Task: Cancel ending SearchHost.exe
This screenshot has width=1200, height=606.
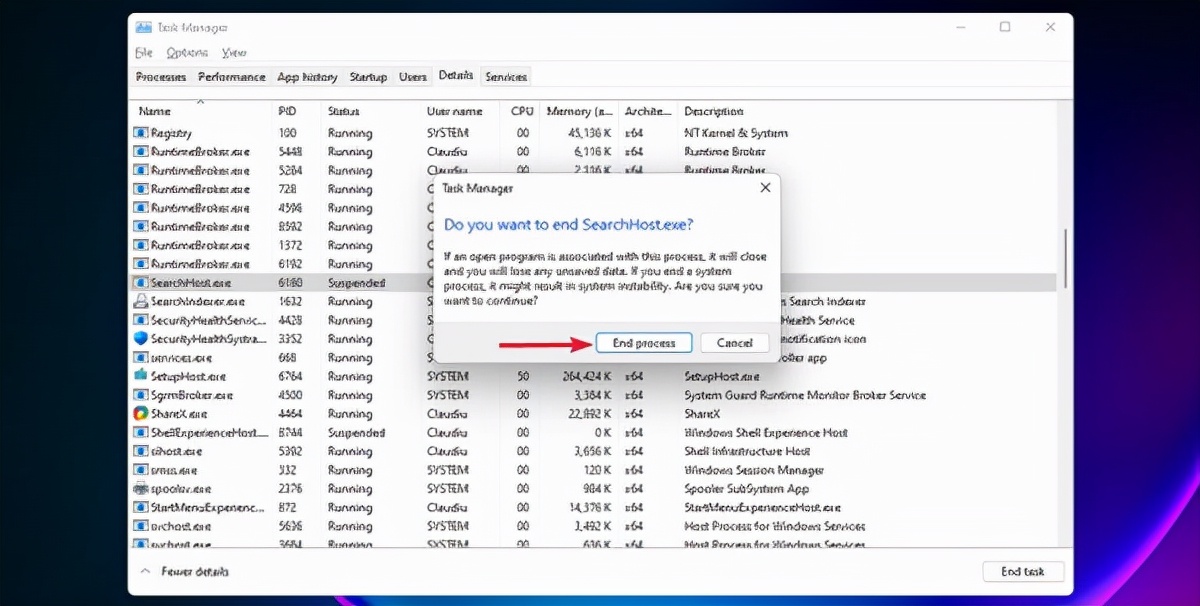Action: (x=735, y=342)
